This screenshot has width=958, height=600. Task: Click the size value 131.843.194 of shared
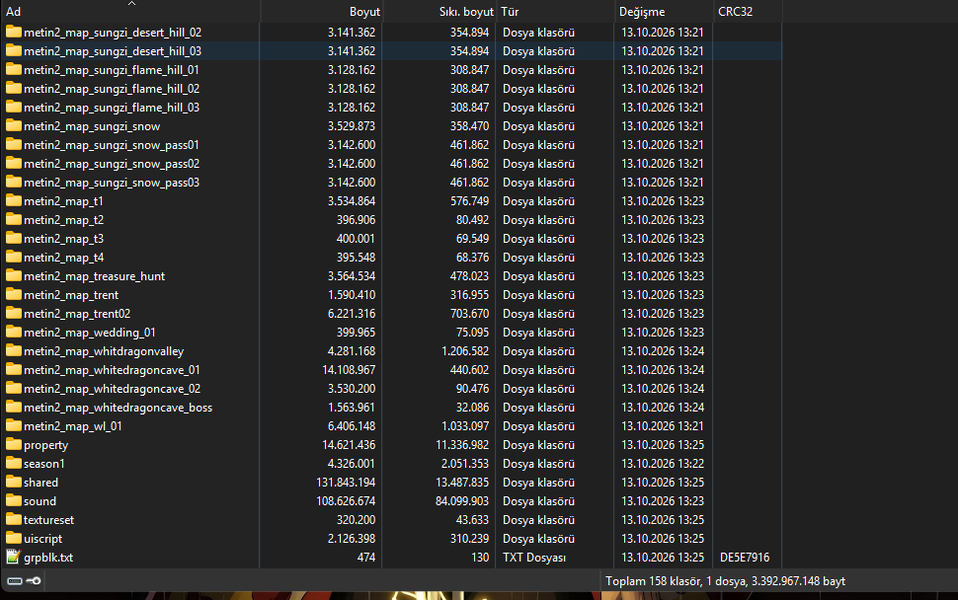coord(346,482)
